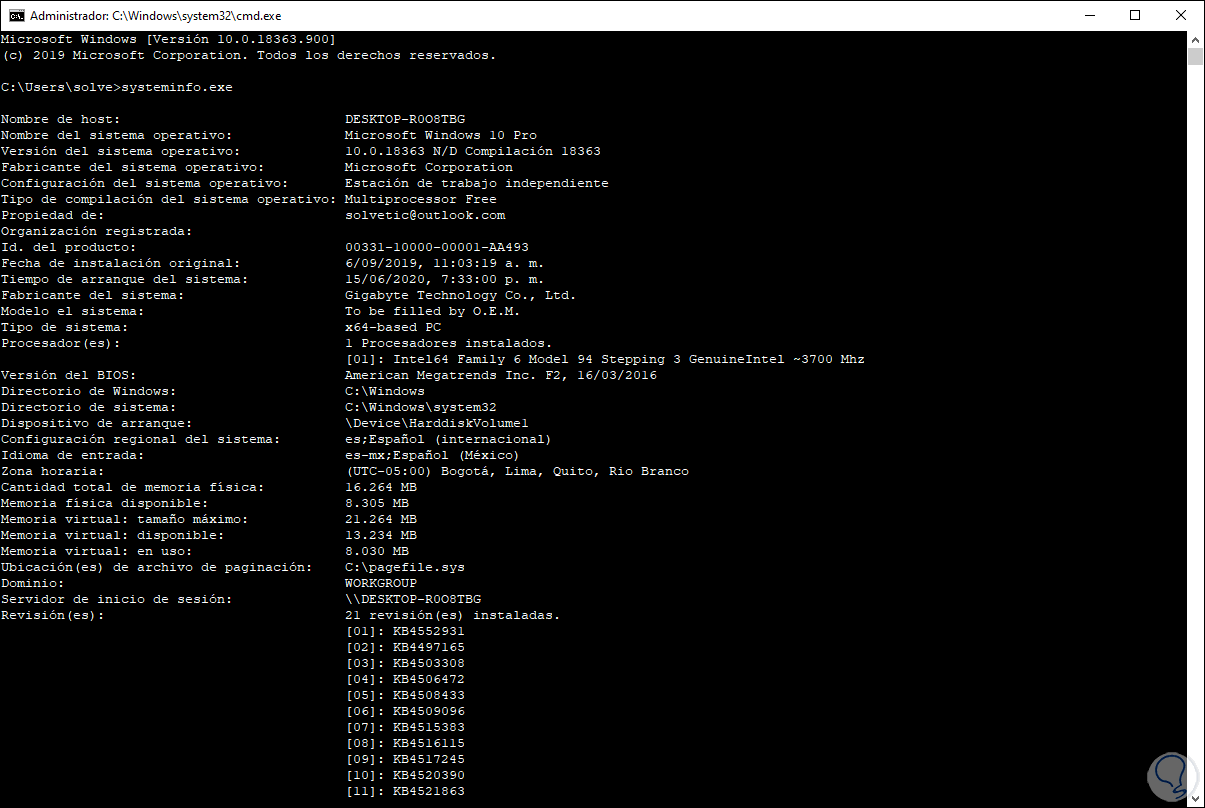Click boot time 15/06/2020 value

(x=445, y=279)
